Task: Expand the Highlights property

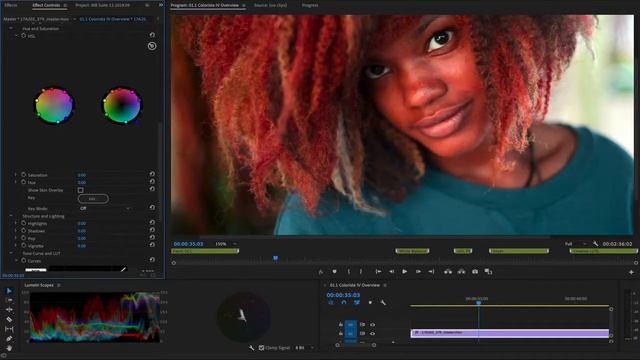Action: [x=16, y=223]
